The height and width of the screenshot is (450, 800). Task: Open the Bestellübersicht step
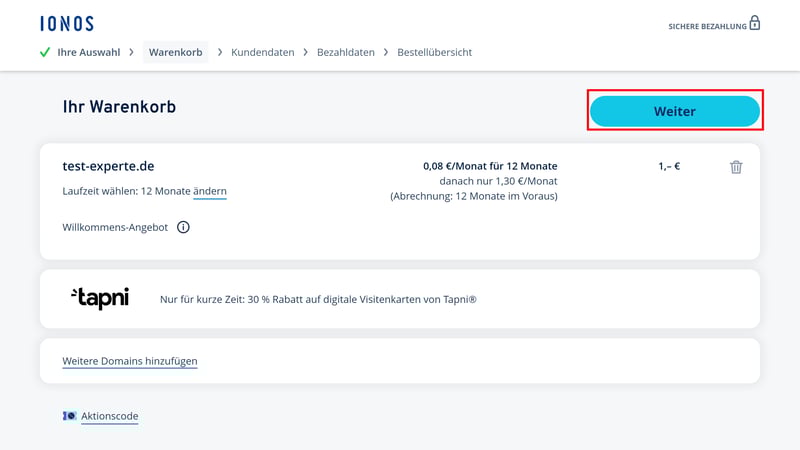(x=434, y=52)
